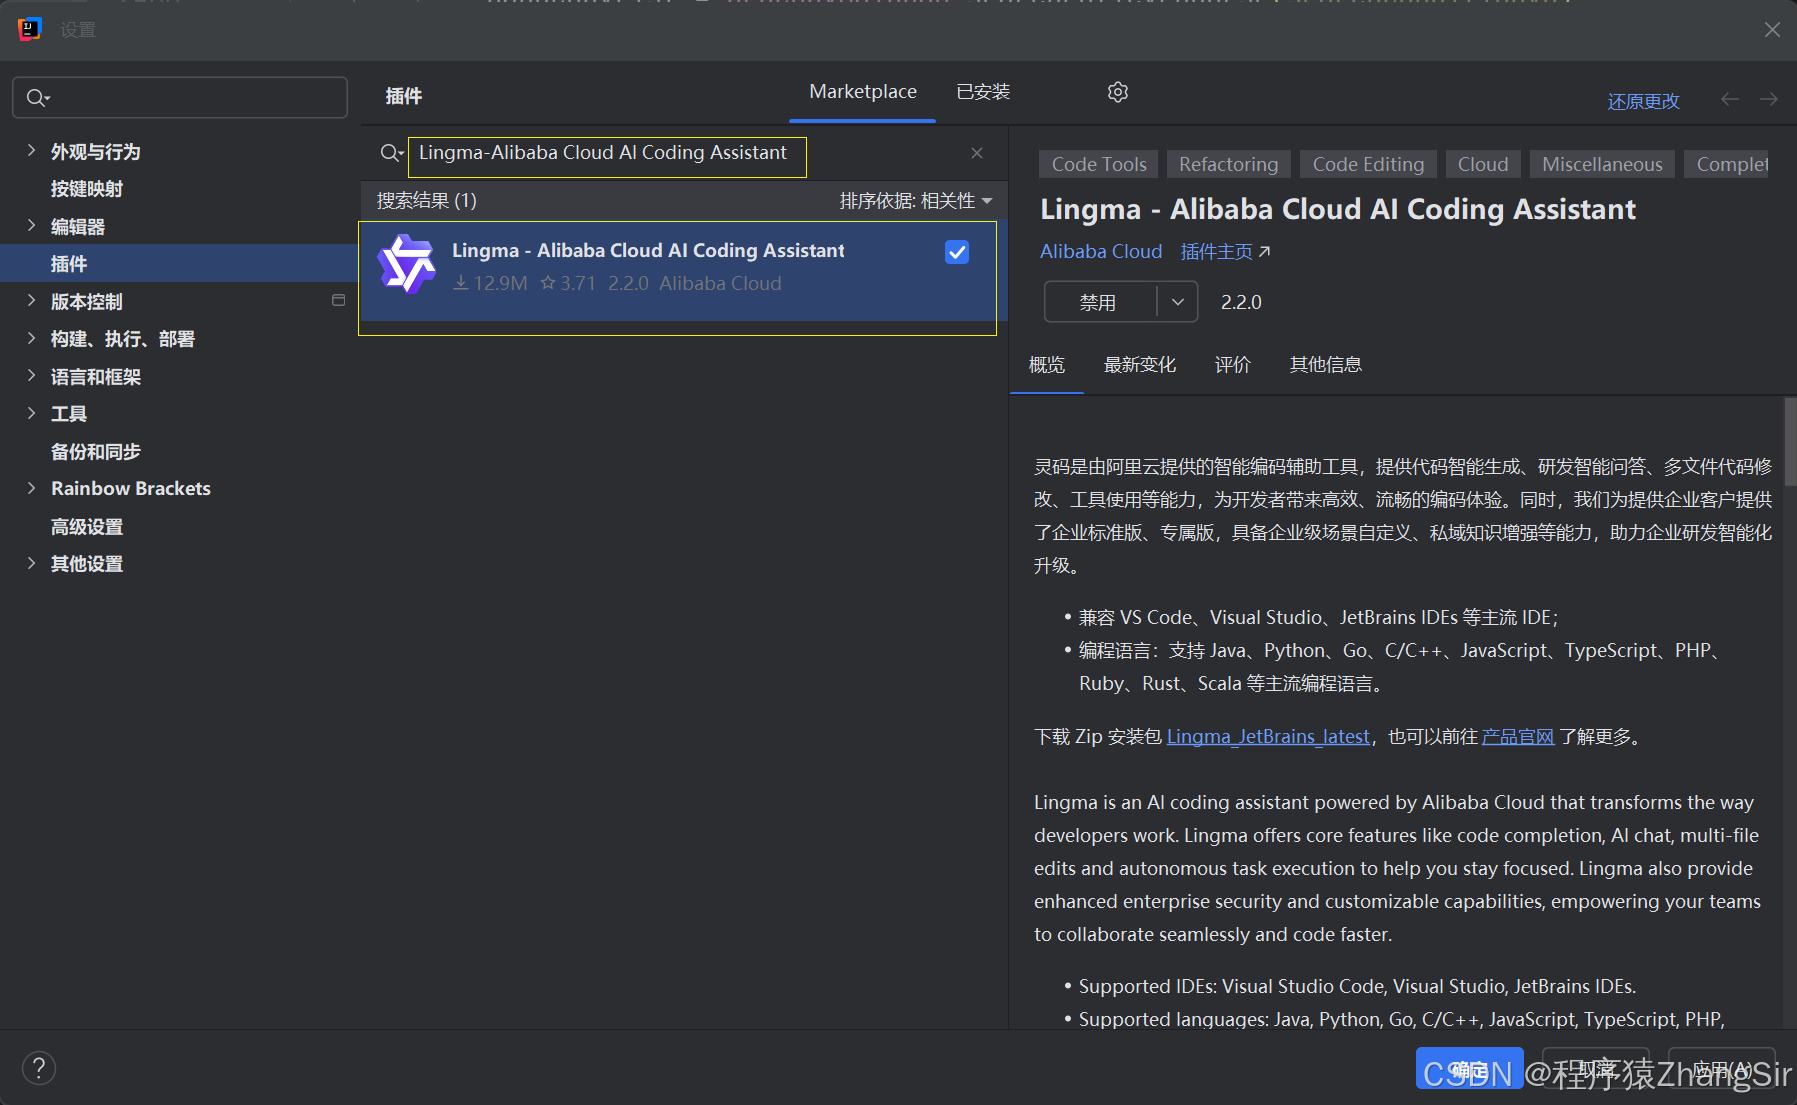Open the 插件主页 link
The width and height of the screenshot is (1797, 1105).
(x=1225, y=252)
